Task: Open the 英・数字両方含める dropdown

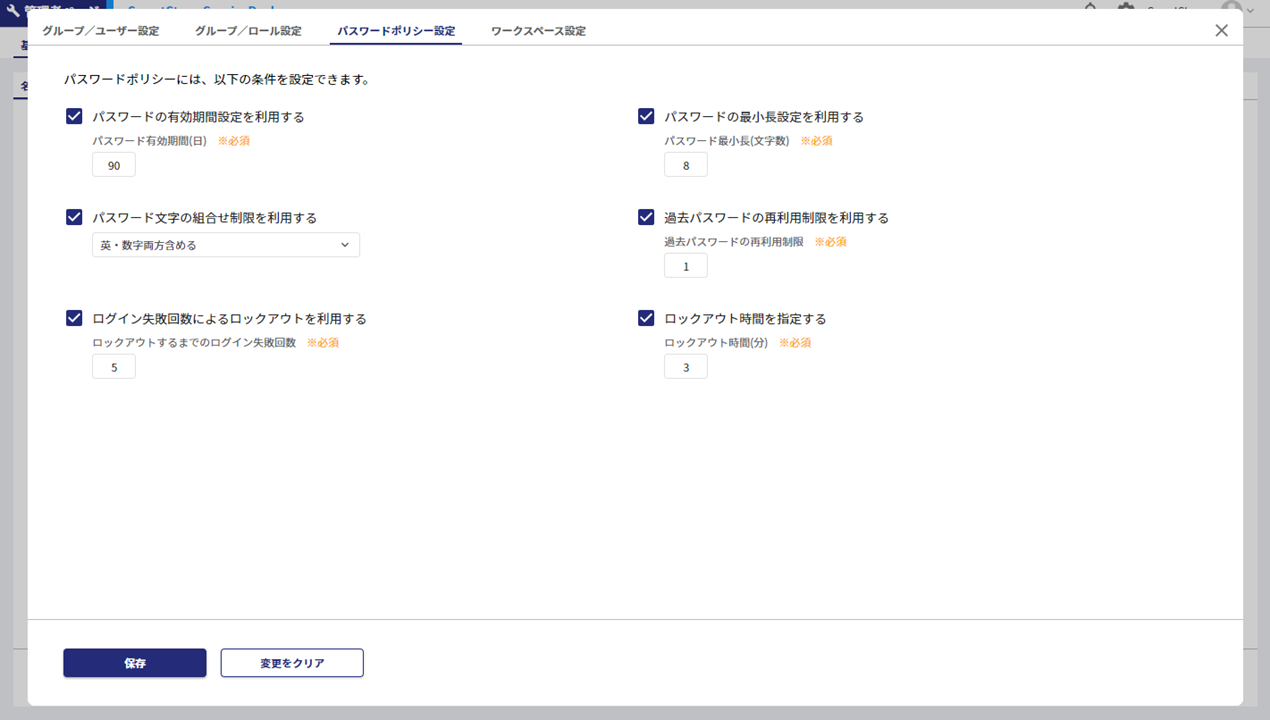Action: tap(225, 245)
